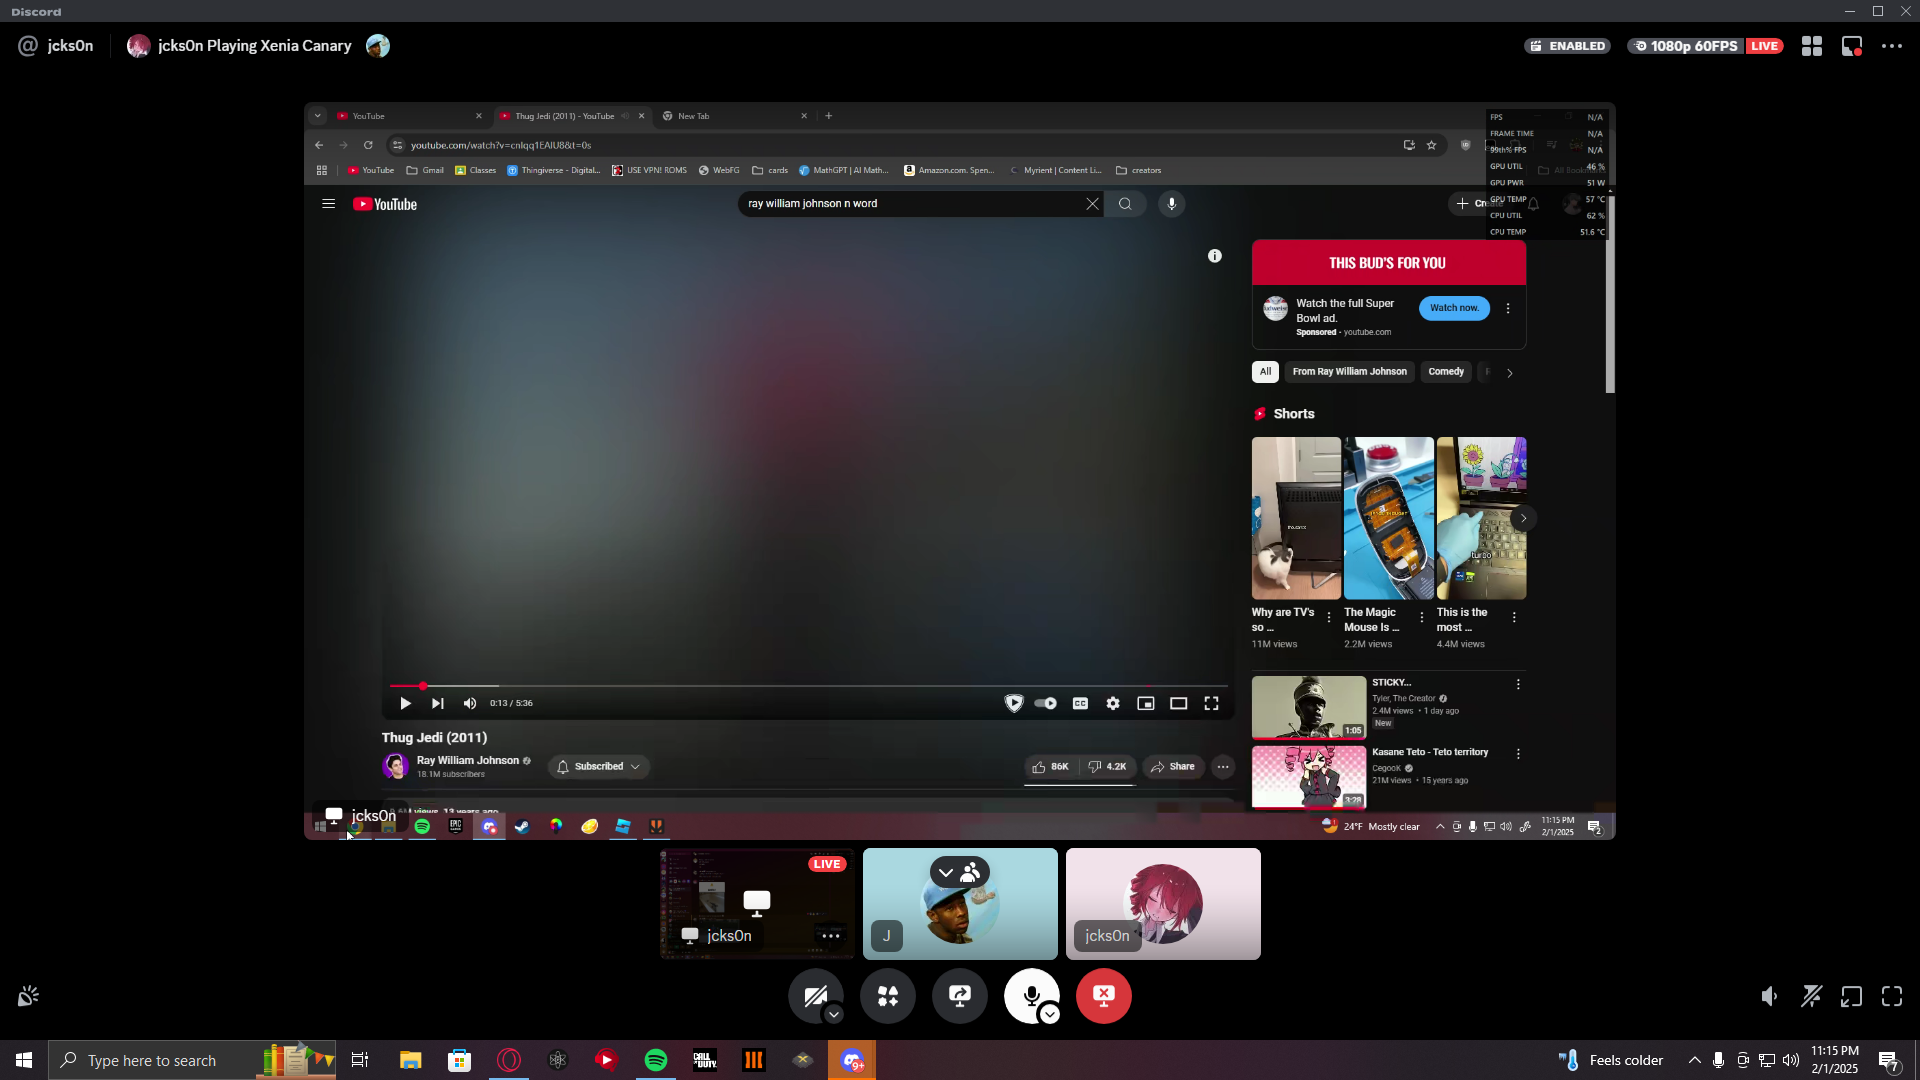Disconnect from call with red button
The width and height of the screenshot is (1920, 1080).
click(x=1104, y=996)
